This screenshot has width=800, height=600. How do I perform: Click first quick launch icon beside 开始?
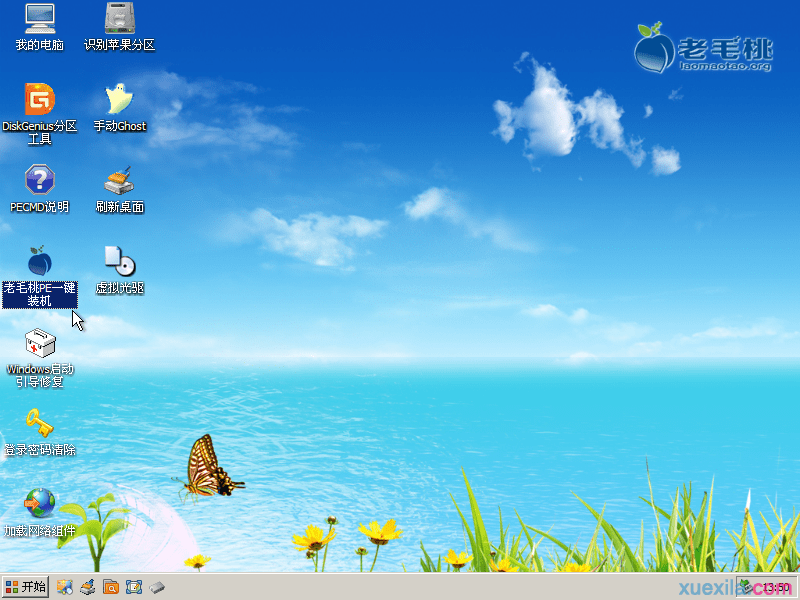coord(65,587)
